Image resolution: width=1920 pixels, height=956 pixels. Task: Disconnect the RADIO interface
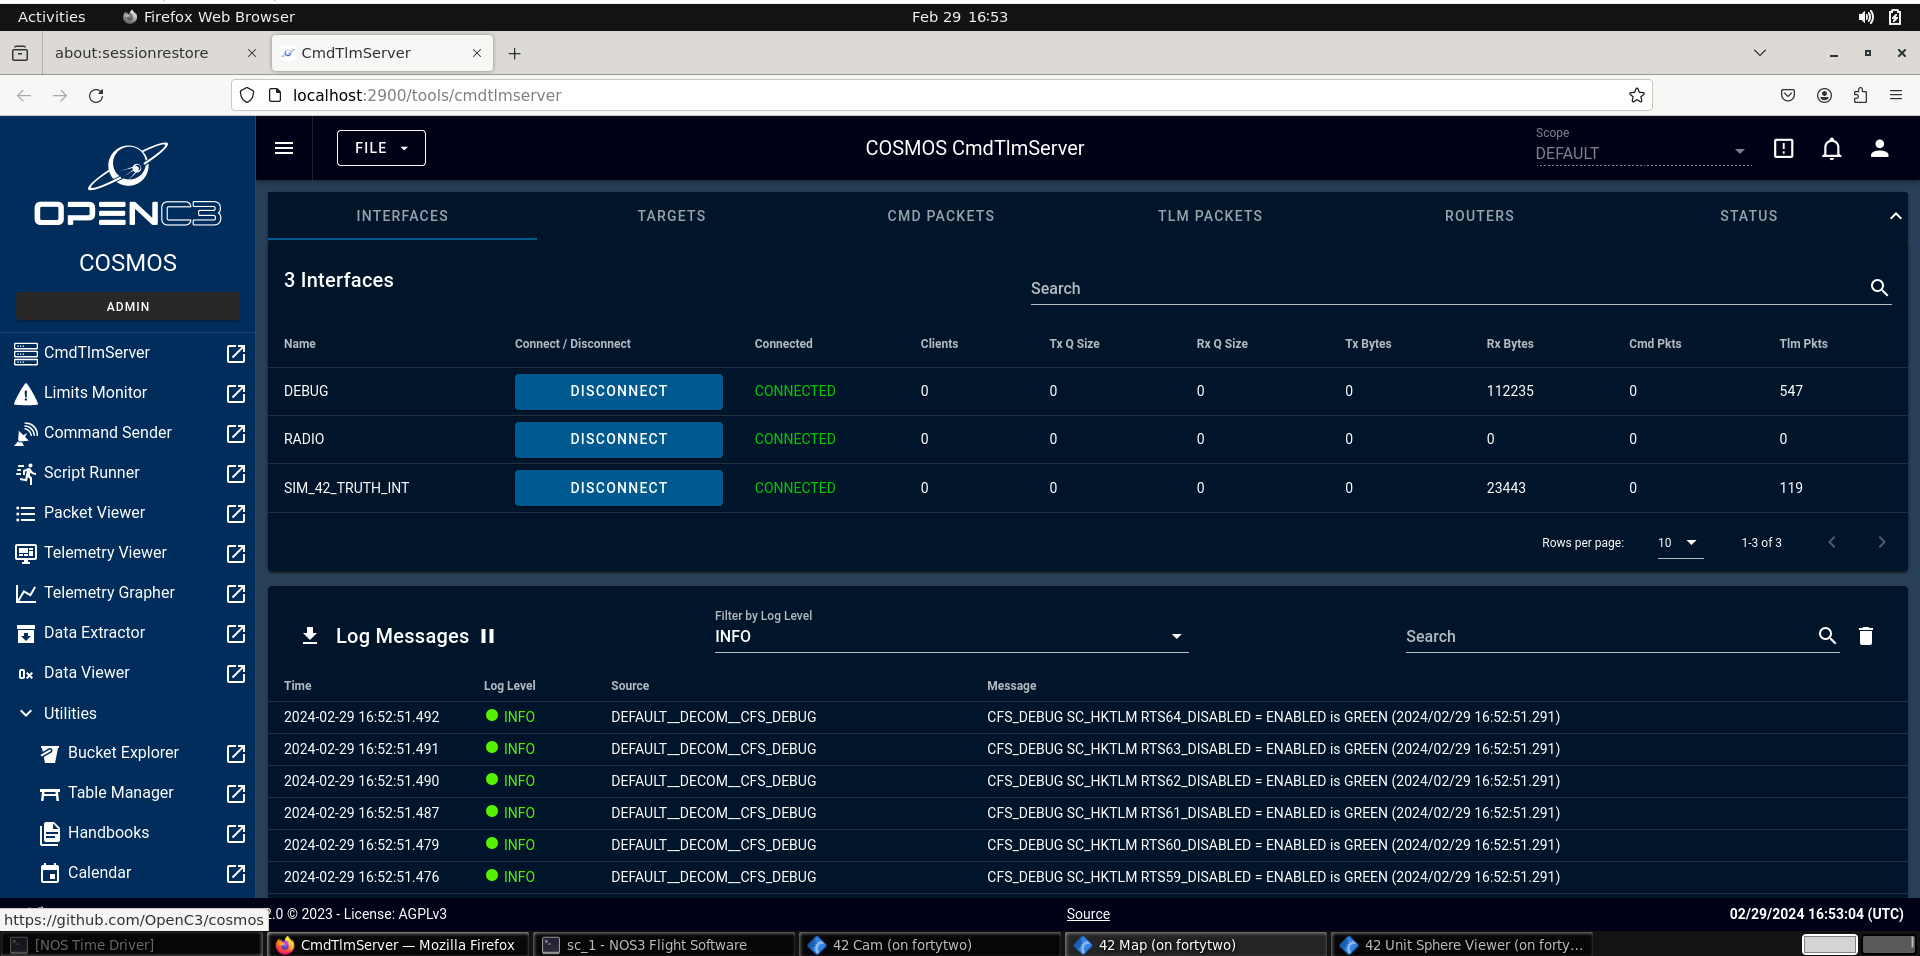[619, 439]
